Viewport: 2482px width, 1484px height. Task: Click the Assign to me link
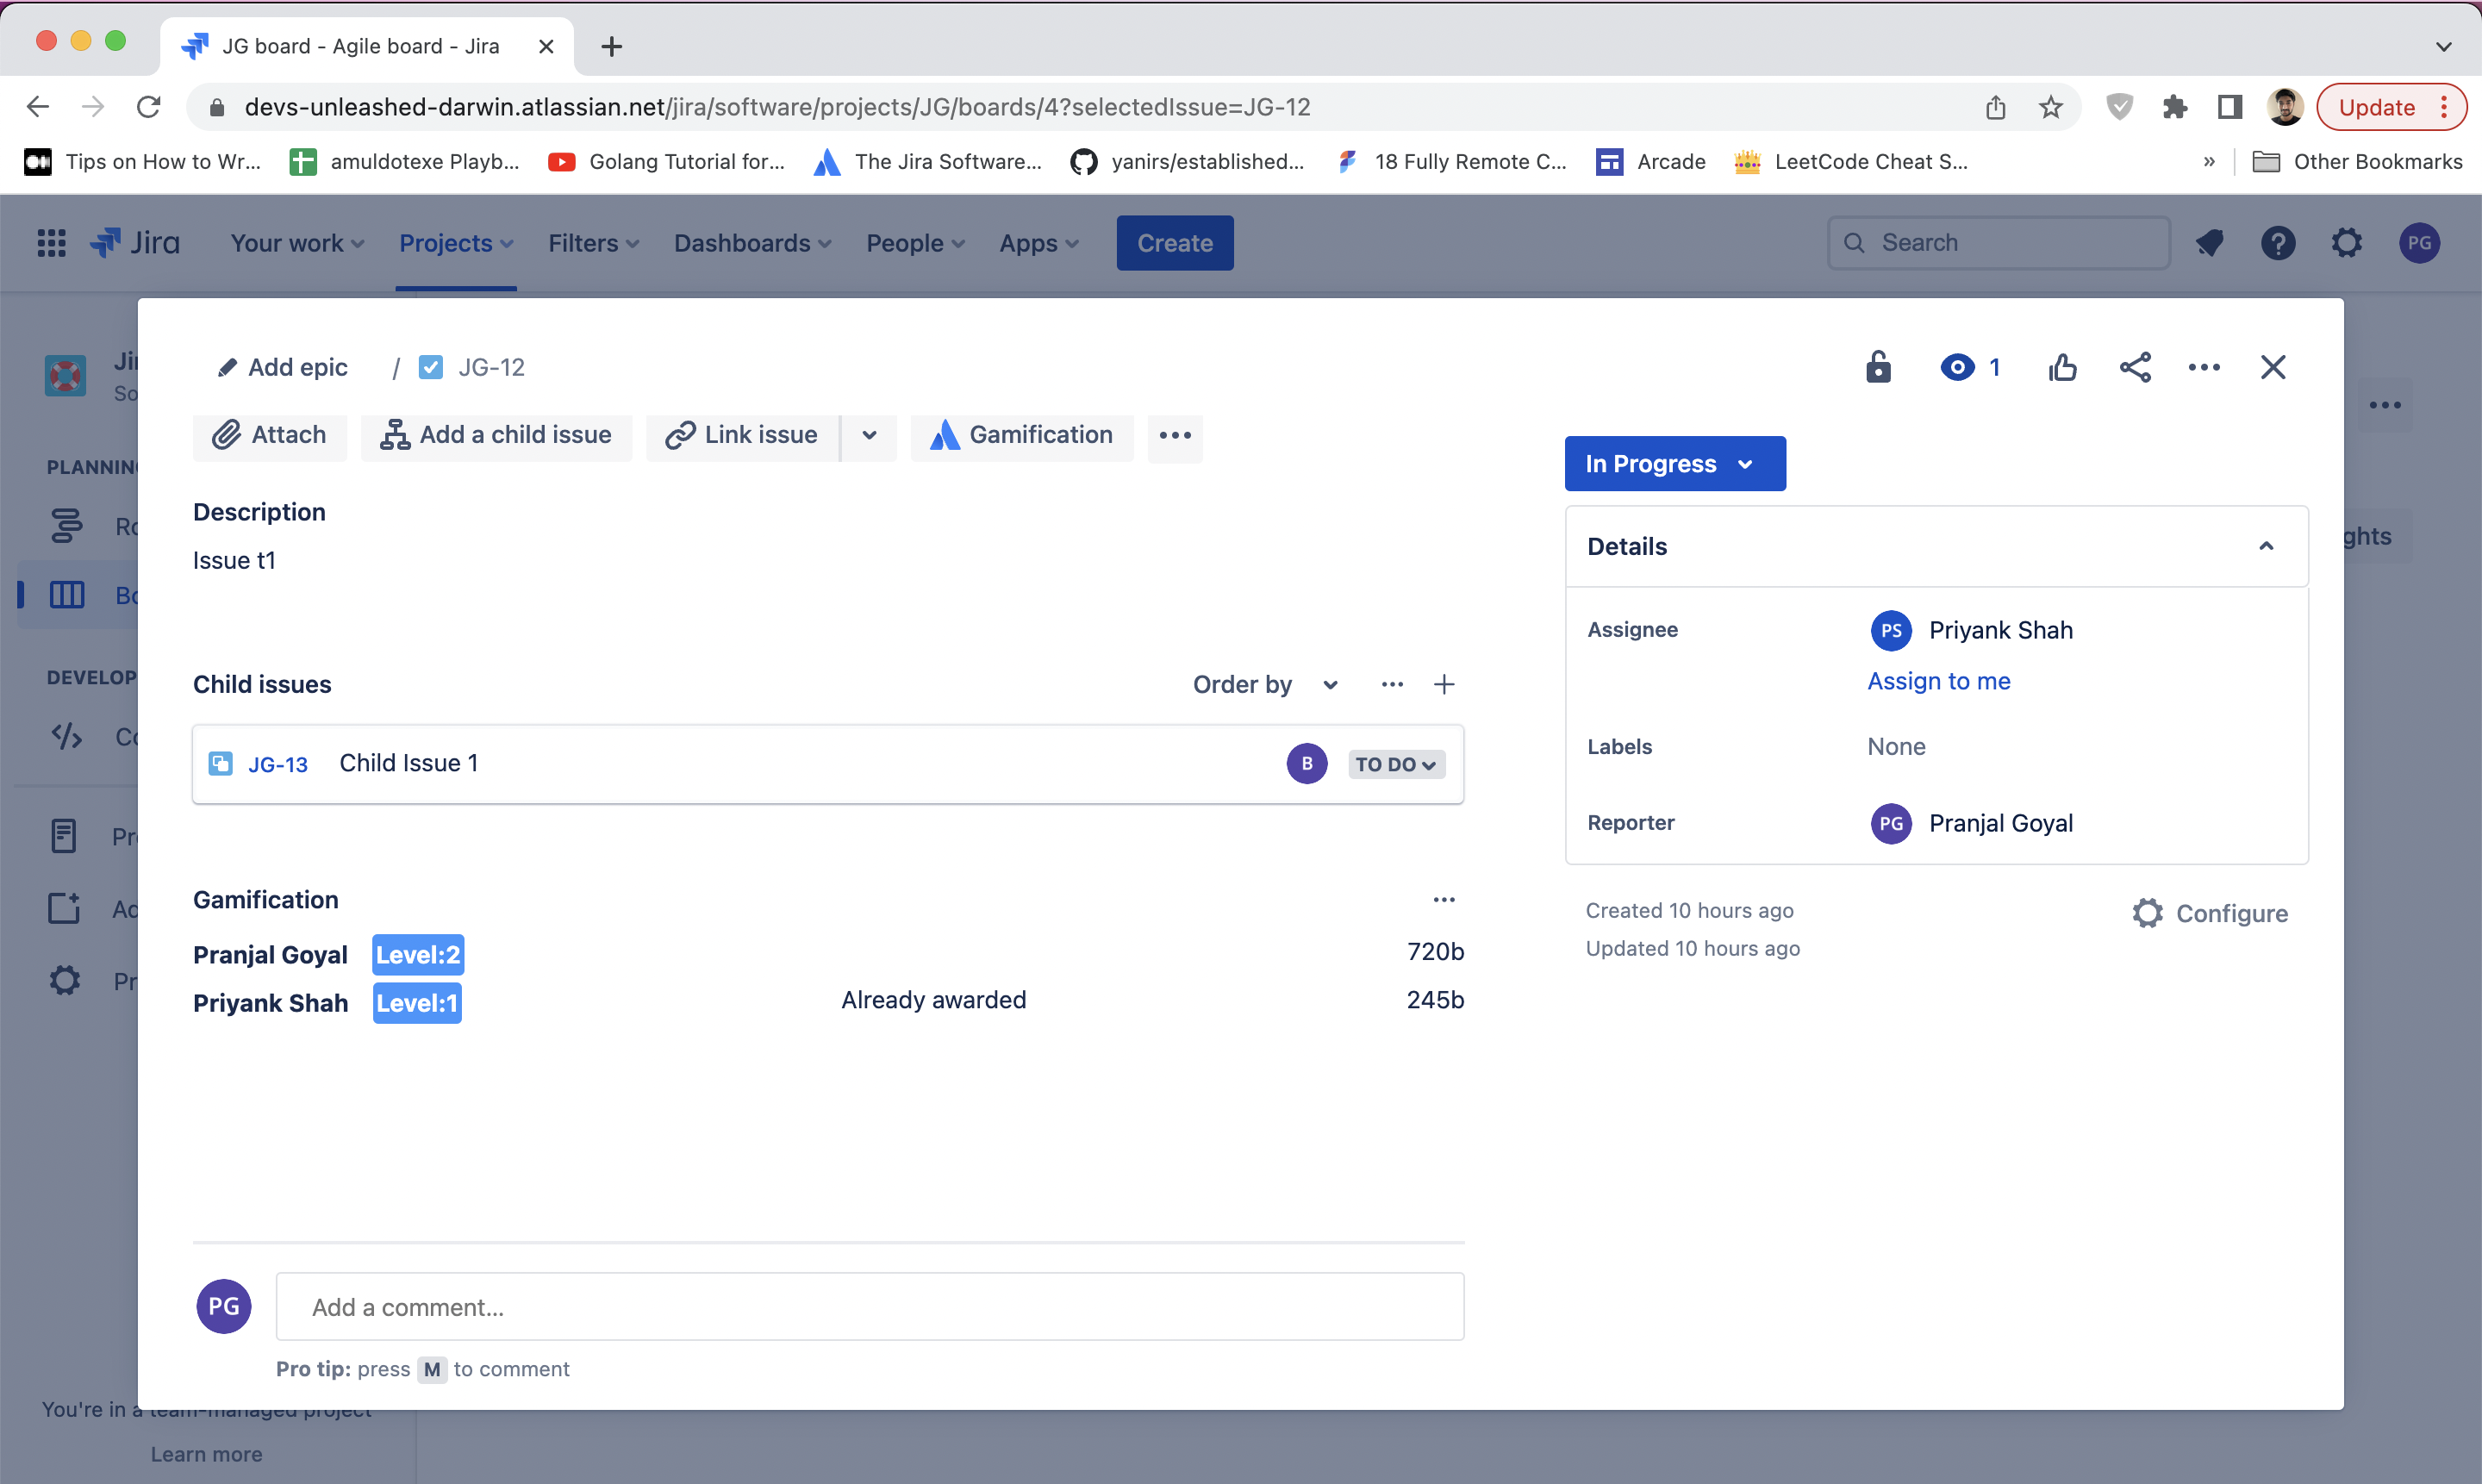pos(1938,681)
